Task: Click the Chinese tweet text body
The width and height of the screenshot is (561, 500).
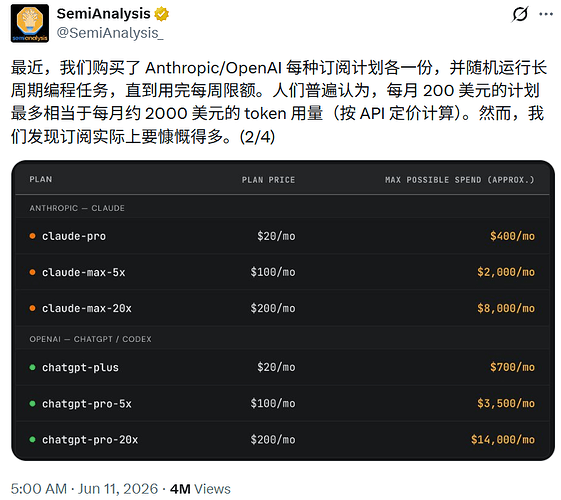Action: tap(279, 102)
